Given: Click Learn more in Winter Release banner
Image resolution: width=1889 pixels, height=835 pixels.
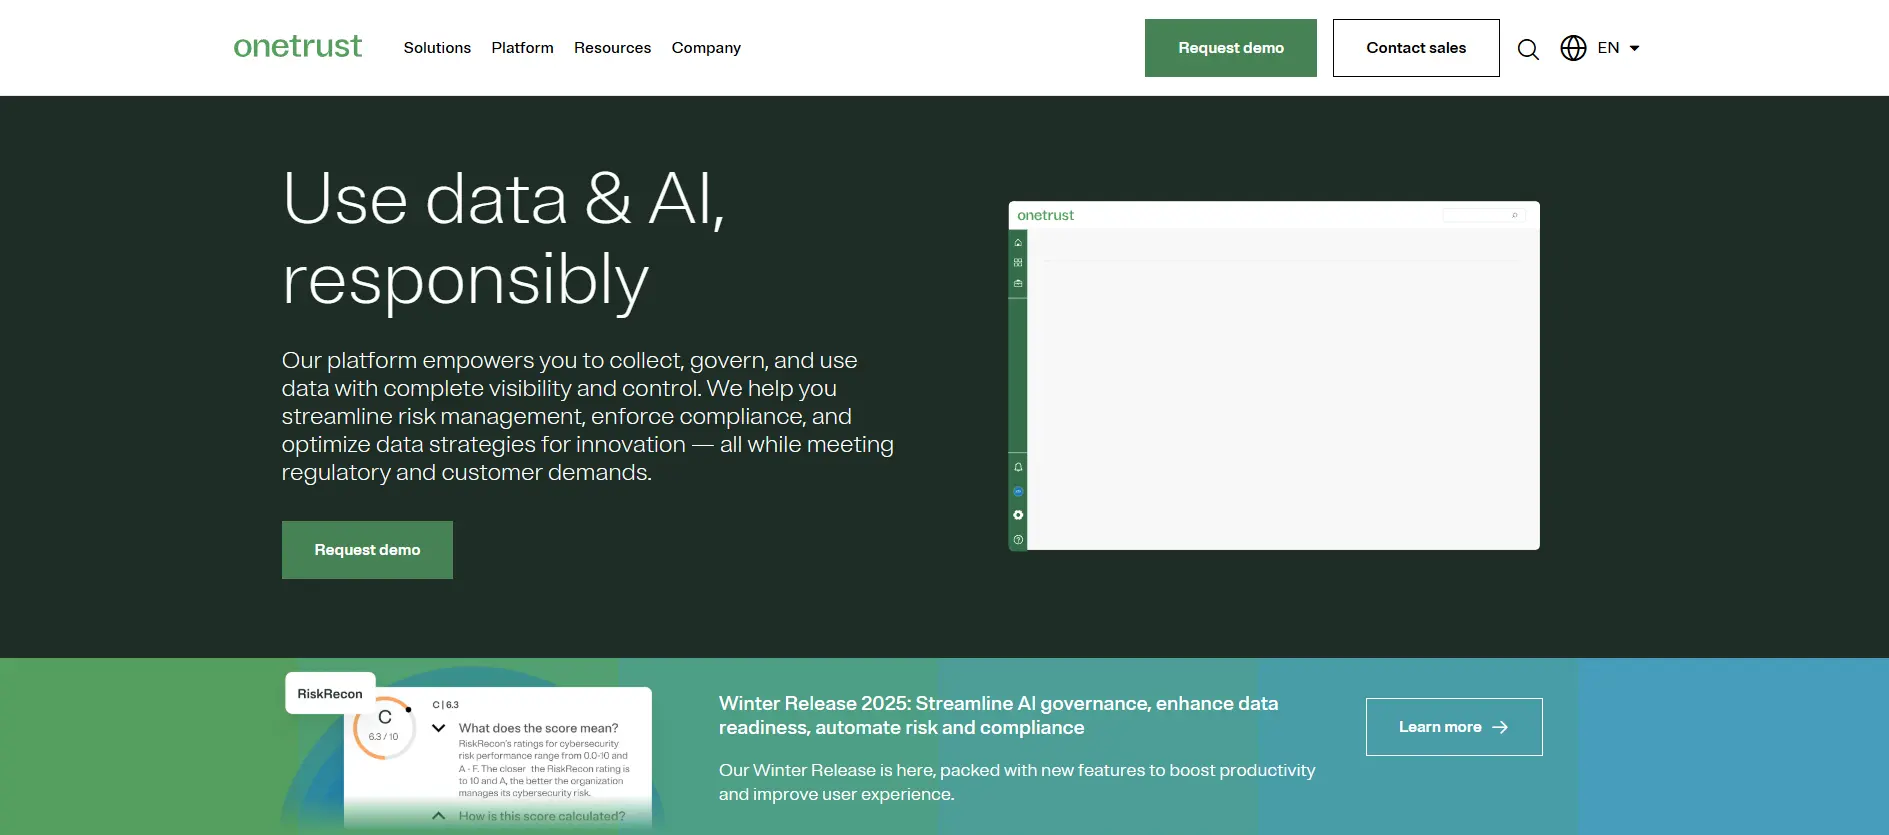Looking at the screenshot, I should pyautogui.click(x=1454, y=727).
